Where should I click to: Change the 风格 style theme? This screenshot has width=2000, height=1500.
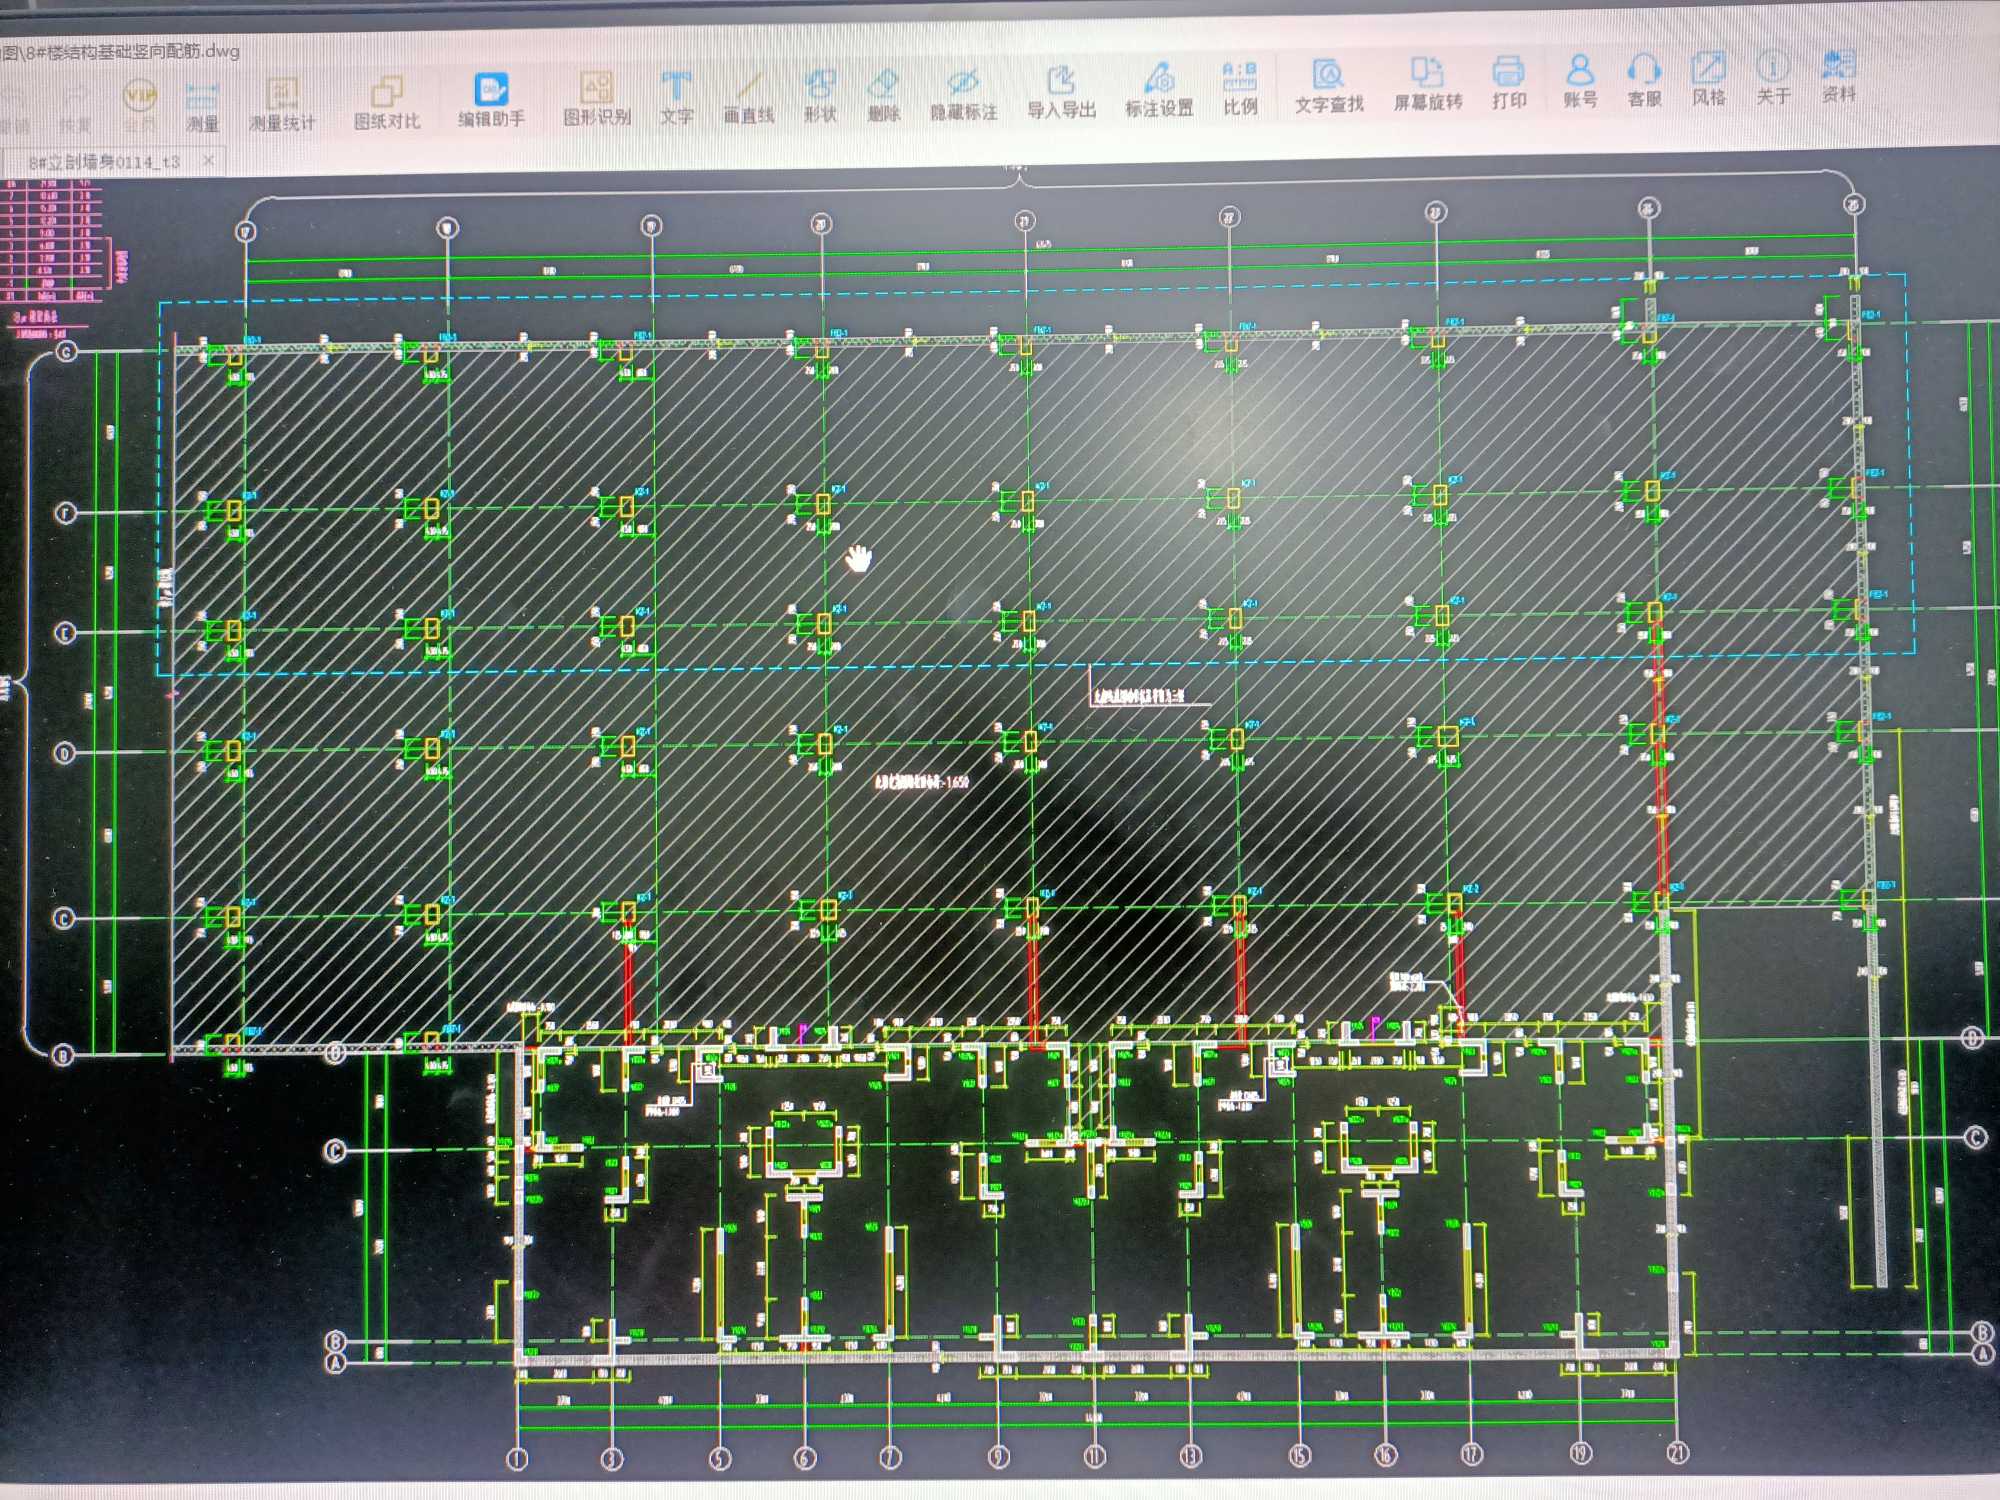click(1709, 78)
